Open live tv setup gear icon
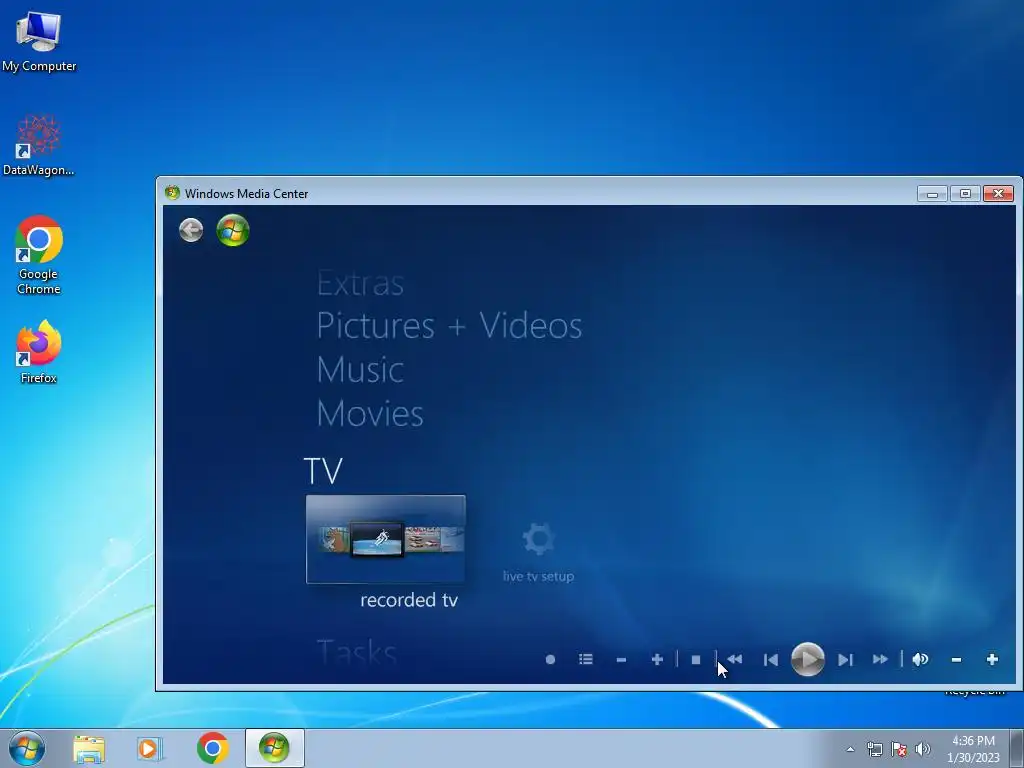Image resolution: width=1024 pixels, height=768 pixels. pos(538,539)
